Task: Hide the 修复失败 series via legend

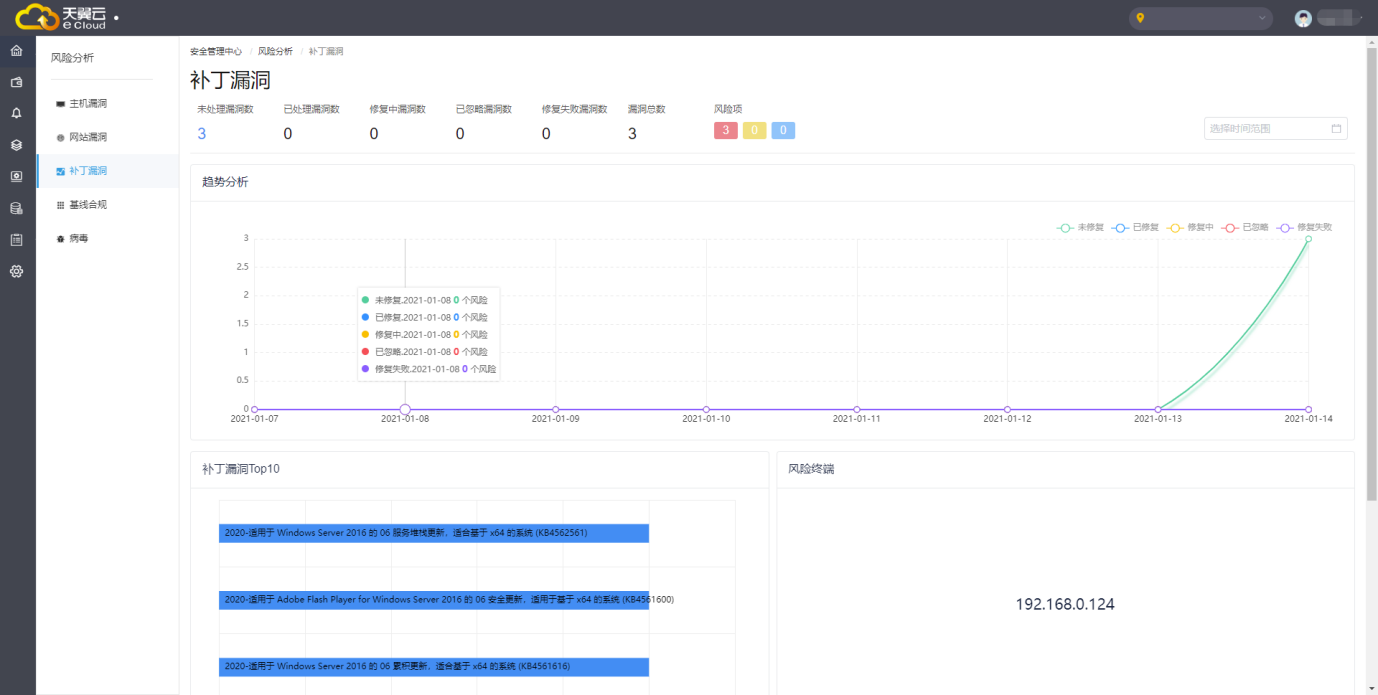Action: [x=1305, y=228]
